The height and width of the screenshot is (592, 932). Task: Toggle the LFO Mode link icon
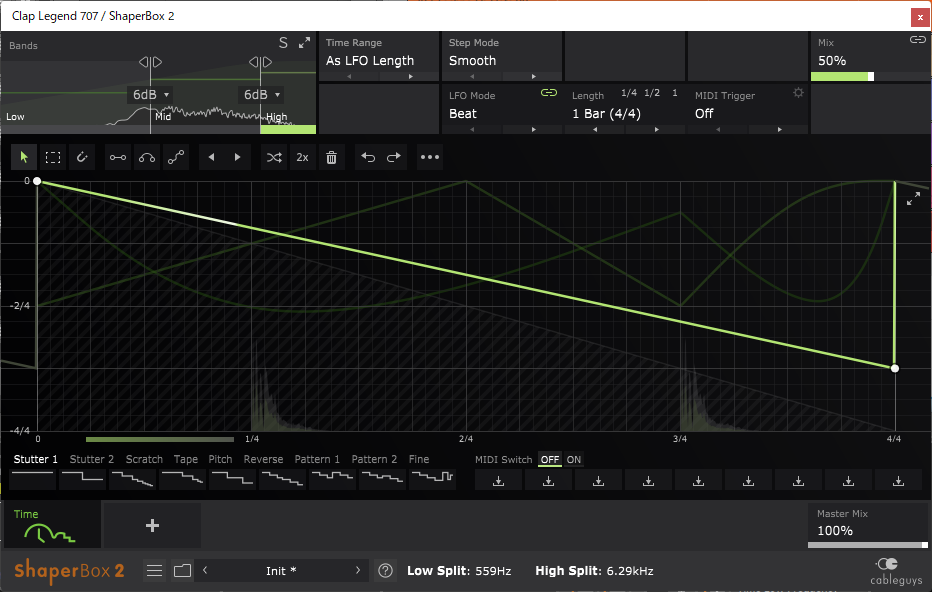[549, 93]
